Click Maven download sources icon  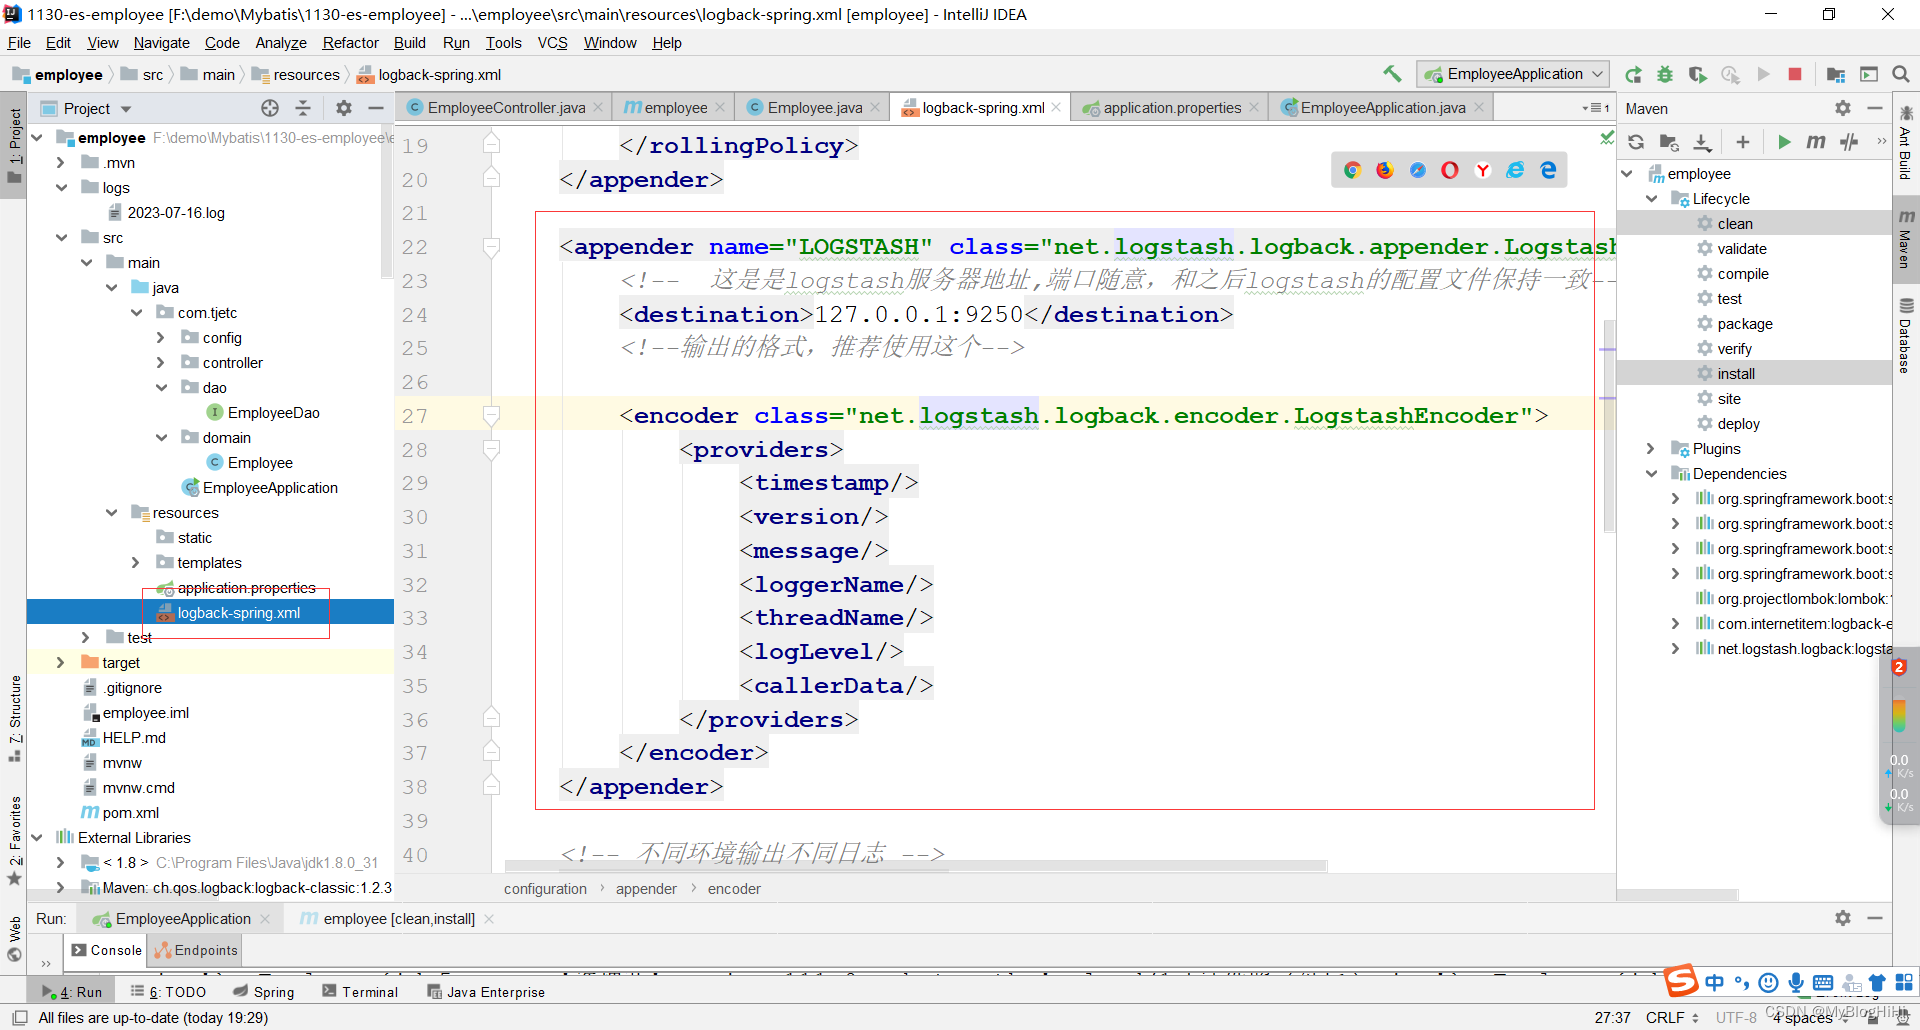[1702, 142]
